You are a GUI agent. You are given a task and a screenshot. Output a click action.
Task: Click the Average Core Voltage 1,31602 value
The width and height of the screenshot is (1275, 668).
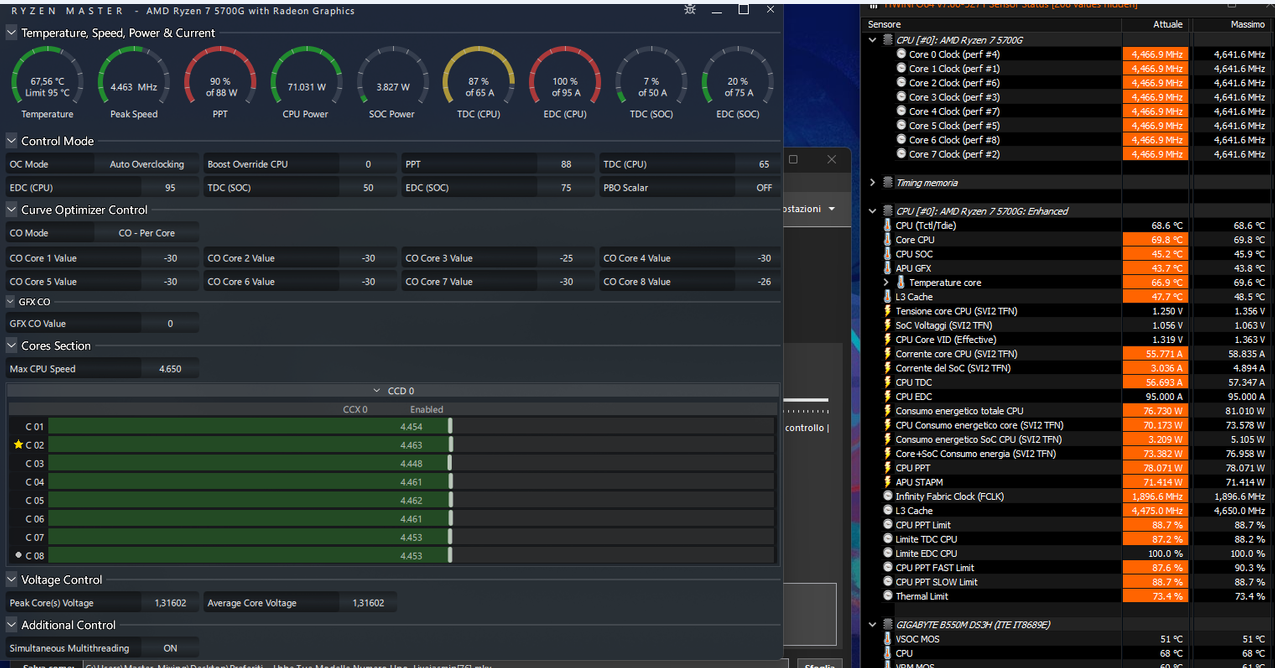(368, 603)
